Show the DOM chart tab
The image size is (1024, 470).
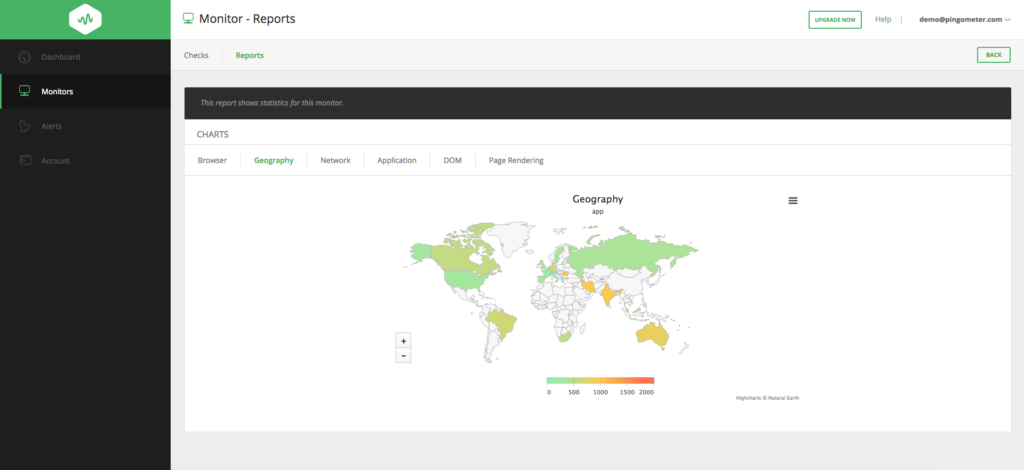point(452,160)
